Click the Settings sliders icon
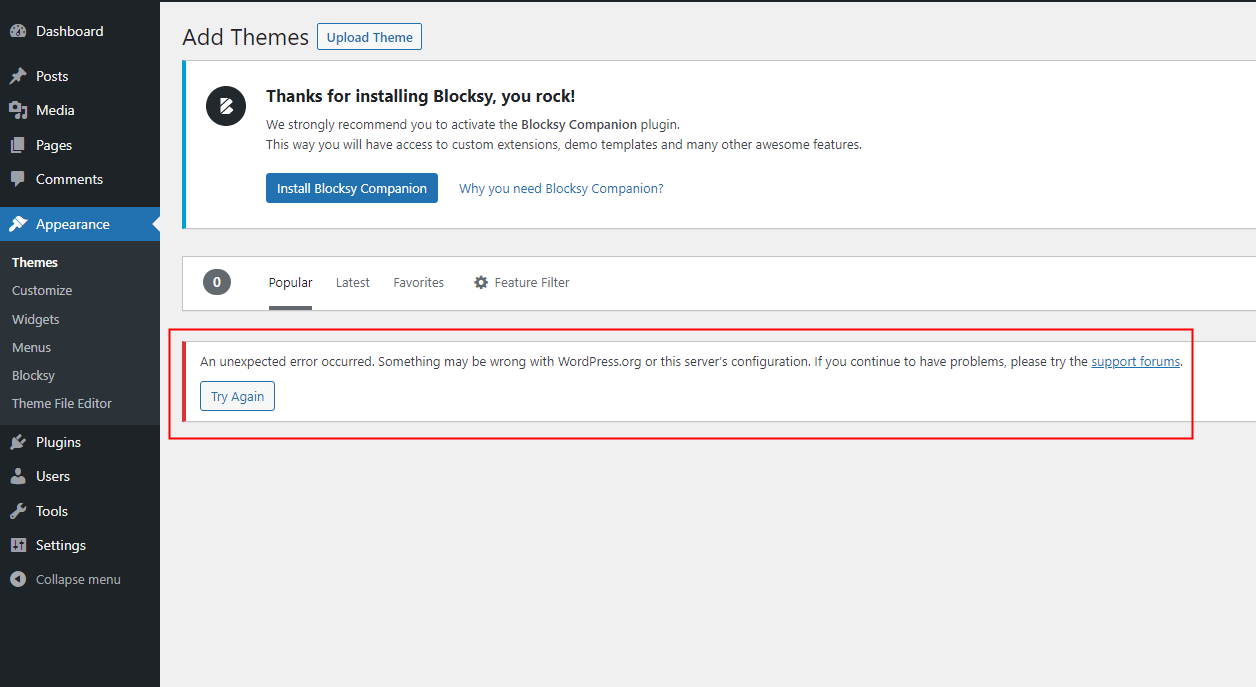Image resolution: width=1256 pixels, height=687 pixels. (18, 545)
